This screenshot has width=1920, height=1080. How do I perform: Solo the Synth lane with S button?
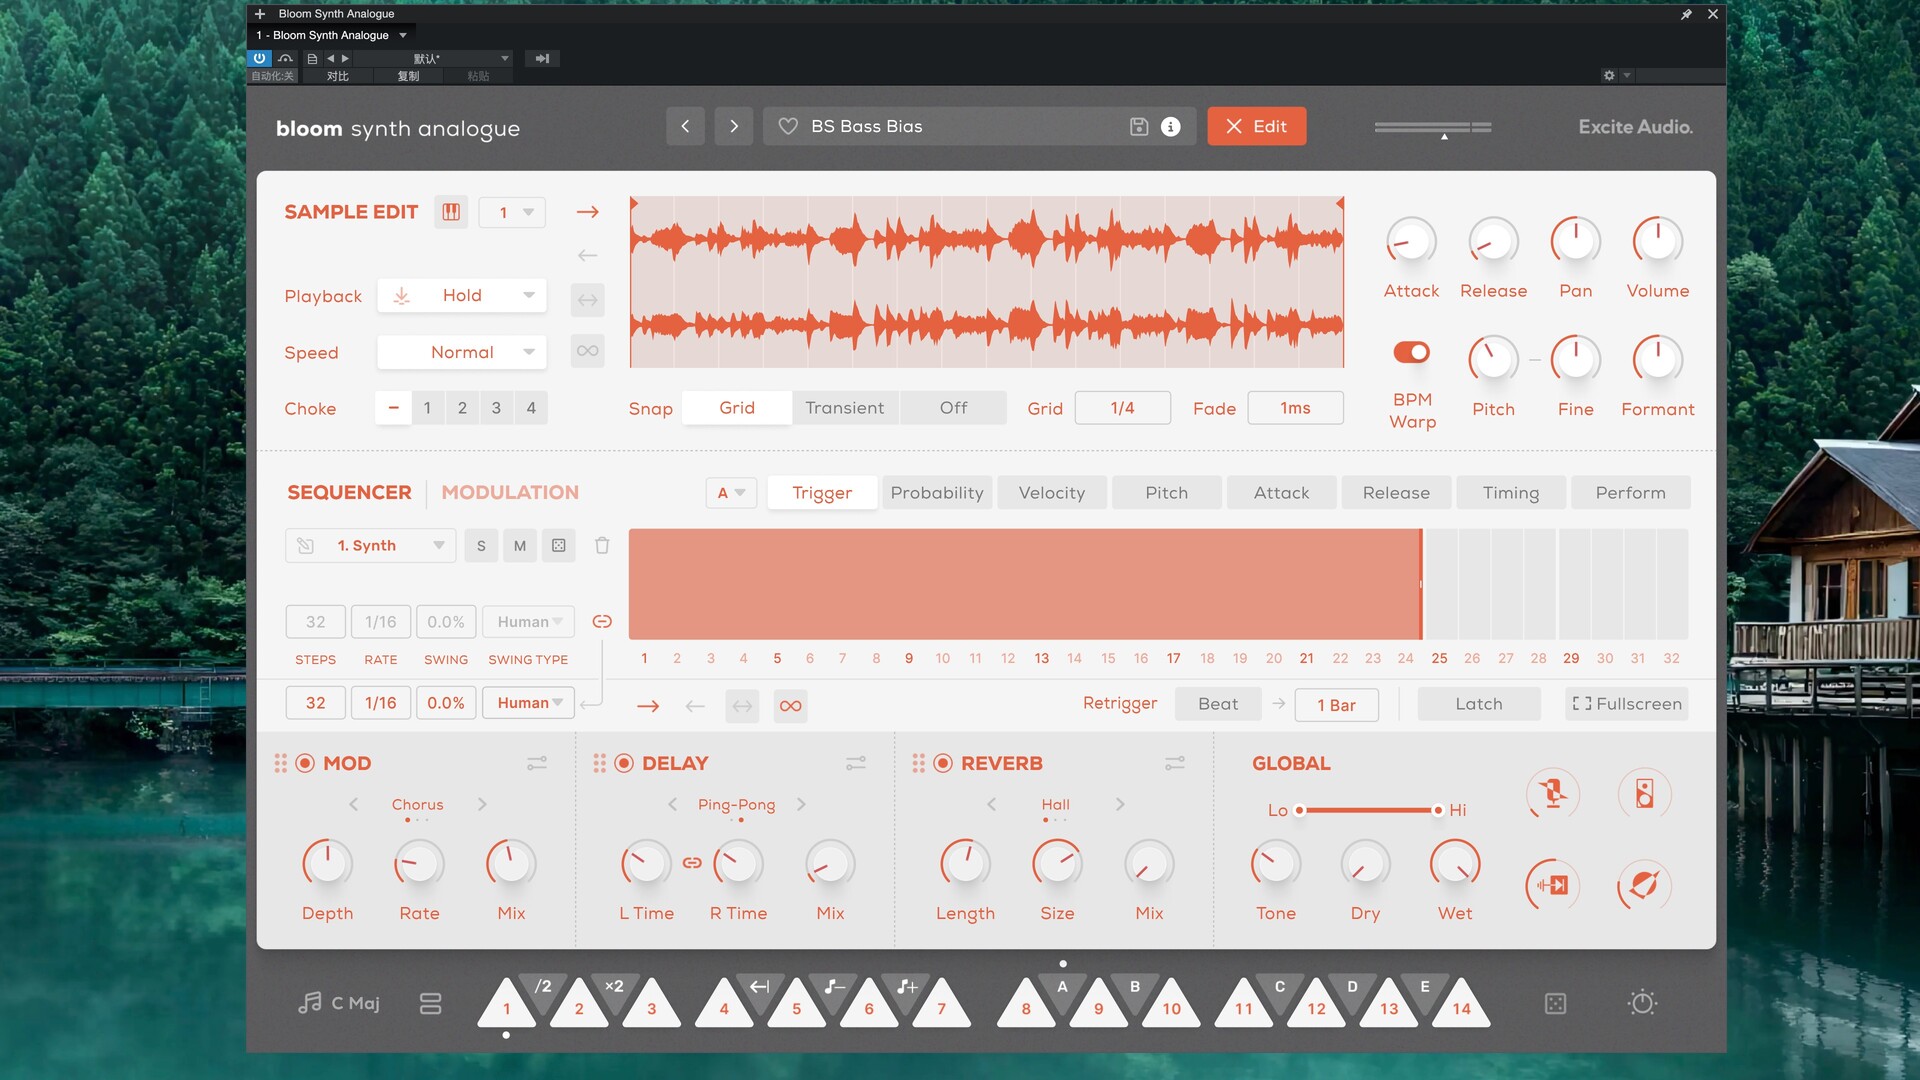481,545
